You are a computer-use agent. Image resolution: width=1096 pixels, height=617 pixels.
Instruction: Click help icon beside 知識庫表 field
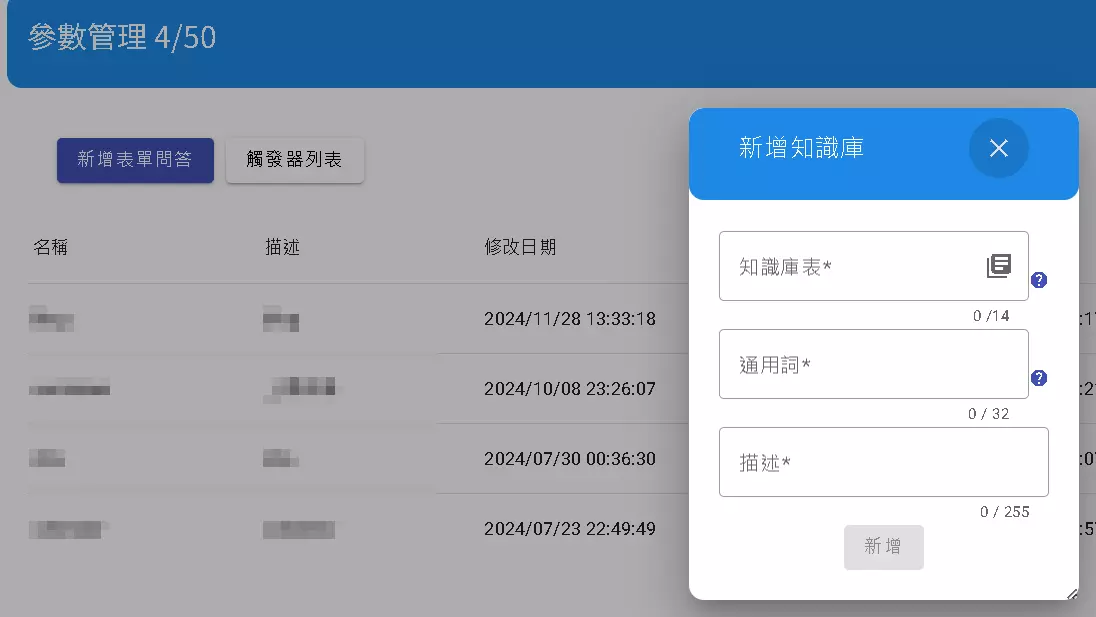[1038, 281]
